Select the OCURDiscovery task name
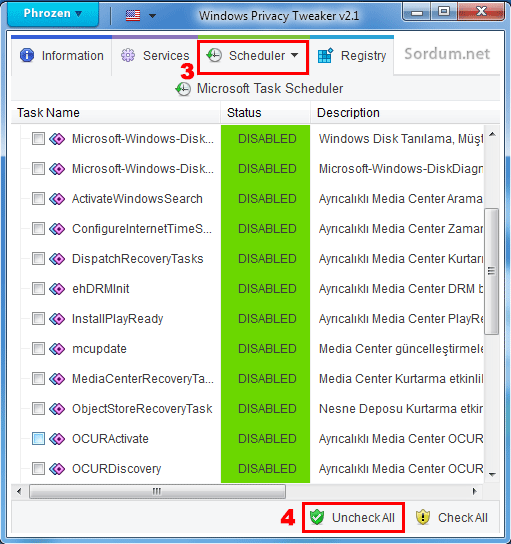The image size is (511, 544). click(x=117, y=469)
